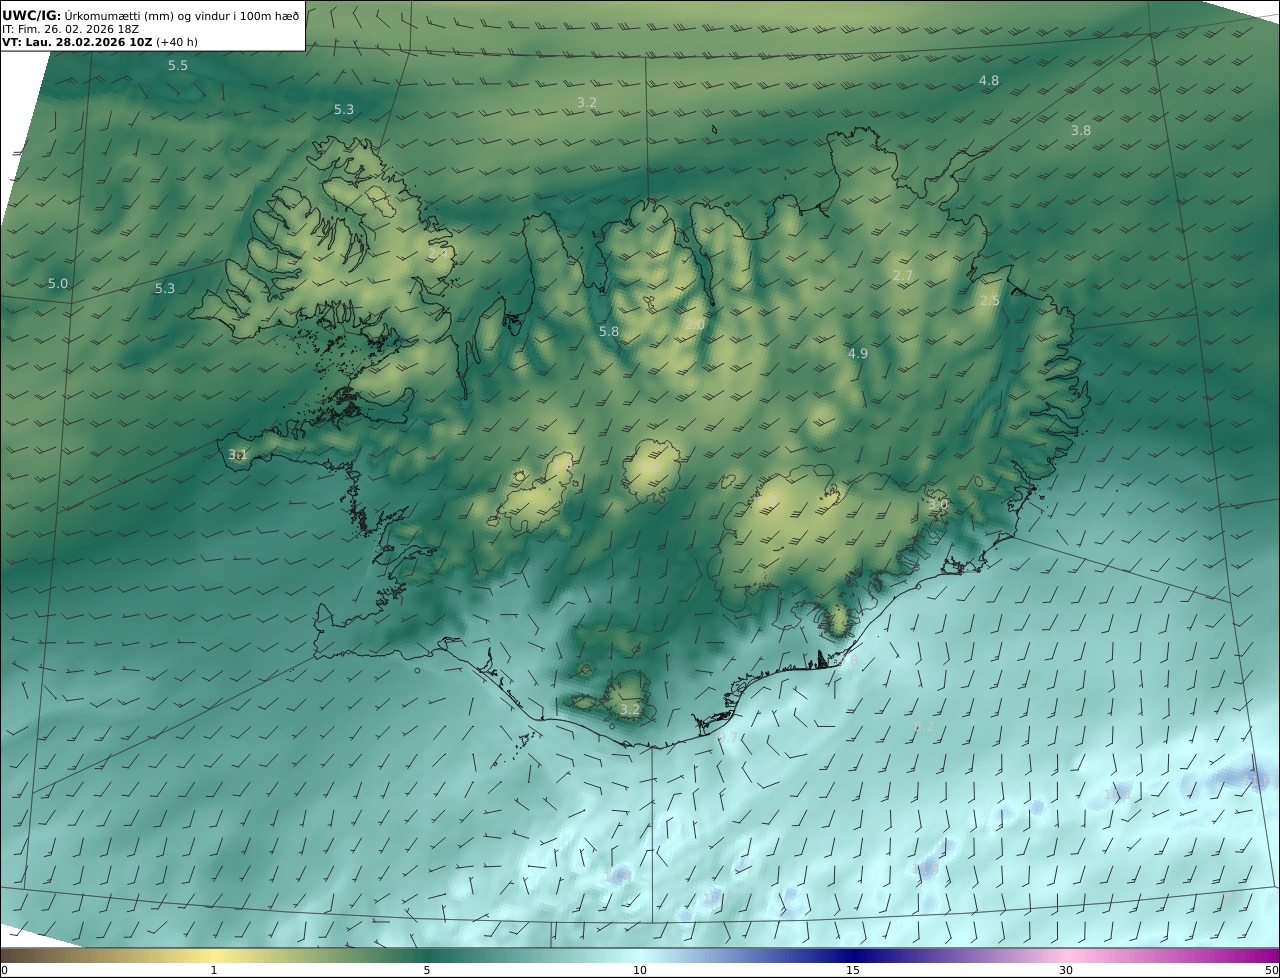Screen dimensions: 1280x978
Task: Click the 3.8 value label offshore
Action: point(1081,131)
